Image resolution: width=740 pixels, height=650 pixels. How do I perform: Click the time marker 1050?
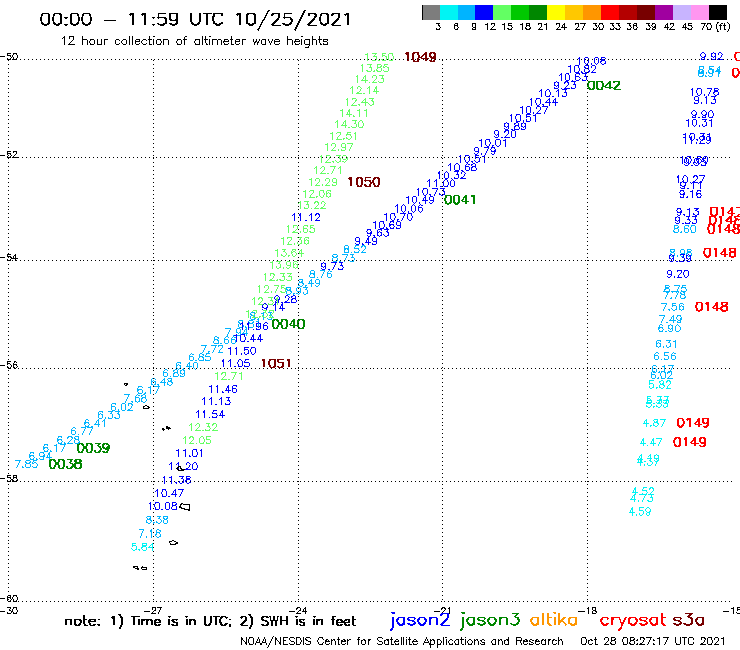[x=363, y=182]
